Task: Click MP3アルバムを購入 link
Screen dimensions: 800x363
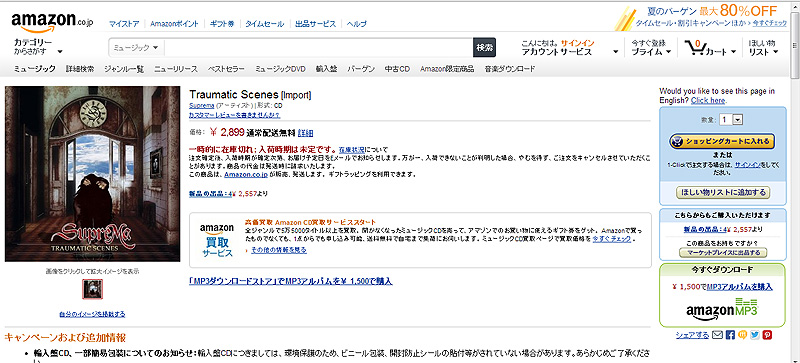Action: [739, 286]
